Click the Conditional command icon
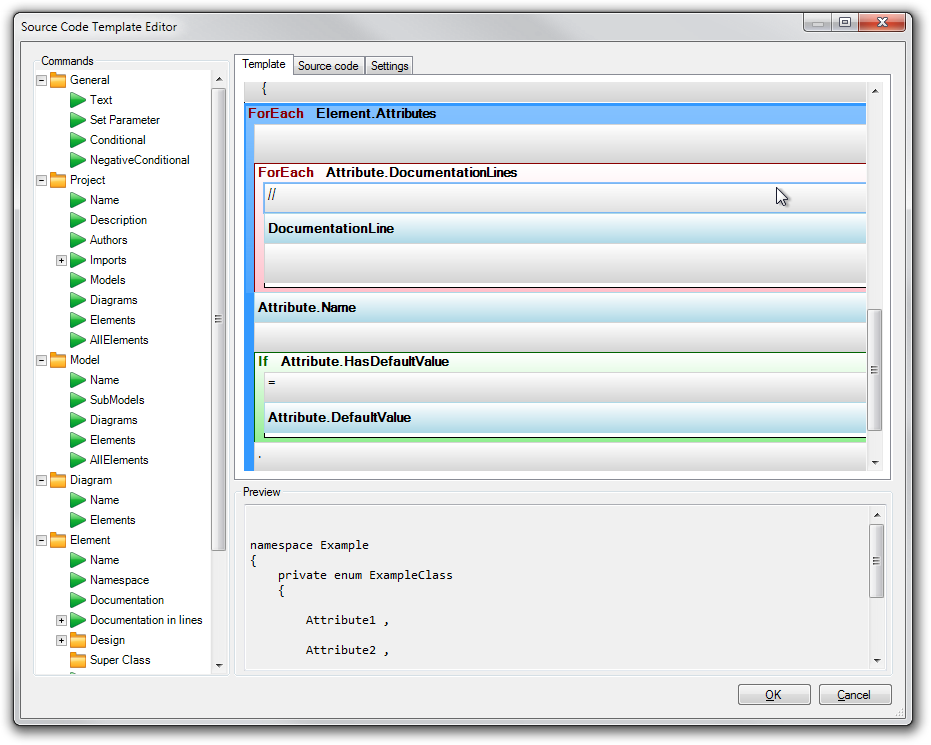Image resolution: width=931 pixels, height=745 pixels. [78, 140]
